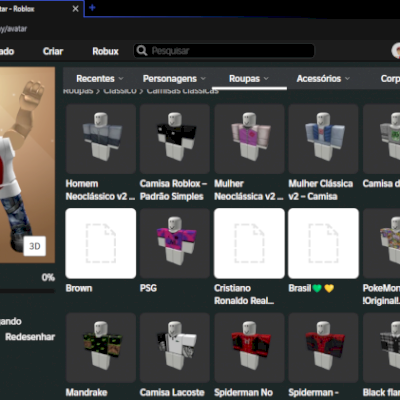Close the Roblox browser tab

(76, 9)
